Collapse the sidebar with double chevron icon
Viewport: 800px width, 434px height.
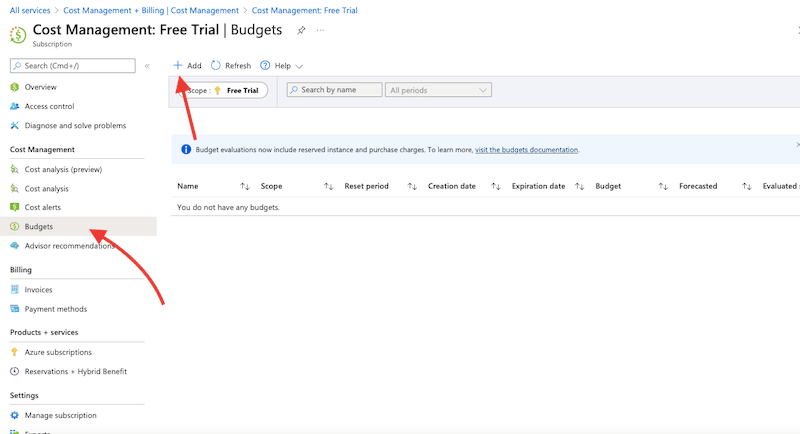click(147, 66)
